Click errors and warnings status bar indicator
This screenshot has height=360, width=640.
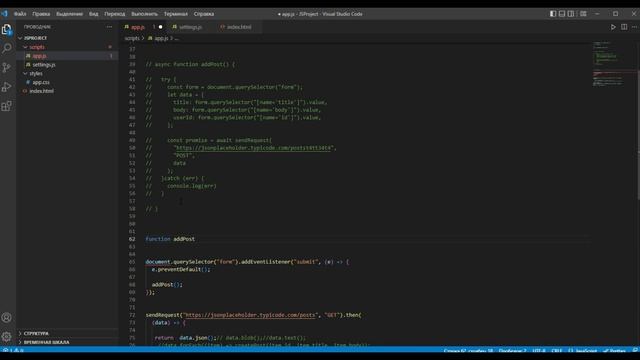[x=12, y=351]
